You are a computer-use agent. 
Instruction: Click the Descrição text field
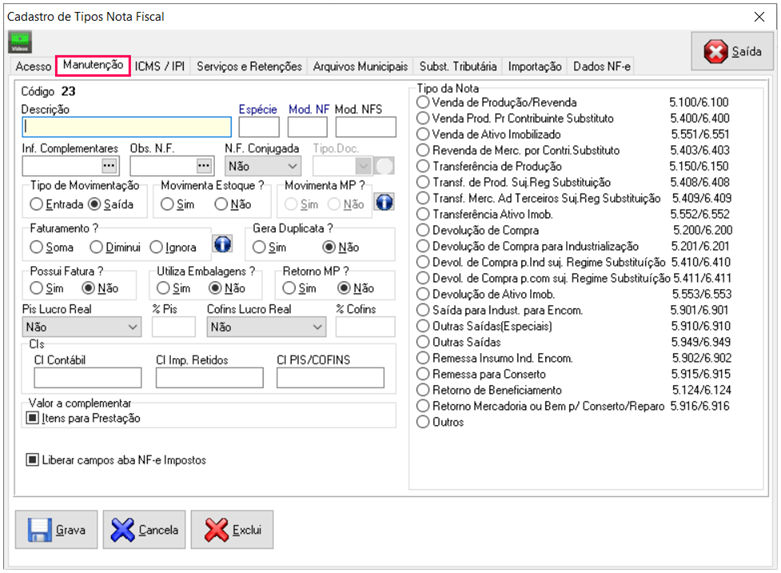(127, 127)
